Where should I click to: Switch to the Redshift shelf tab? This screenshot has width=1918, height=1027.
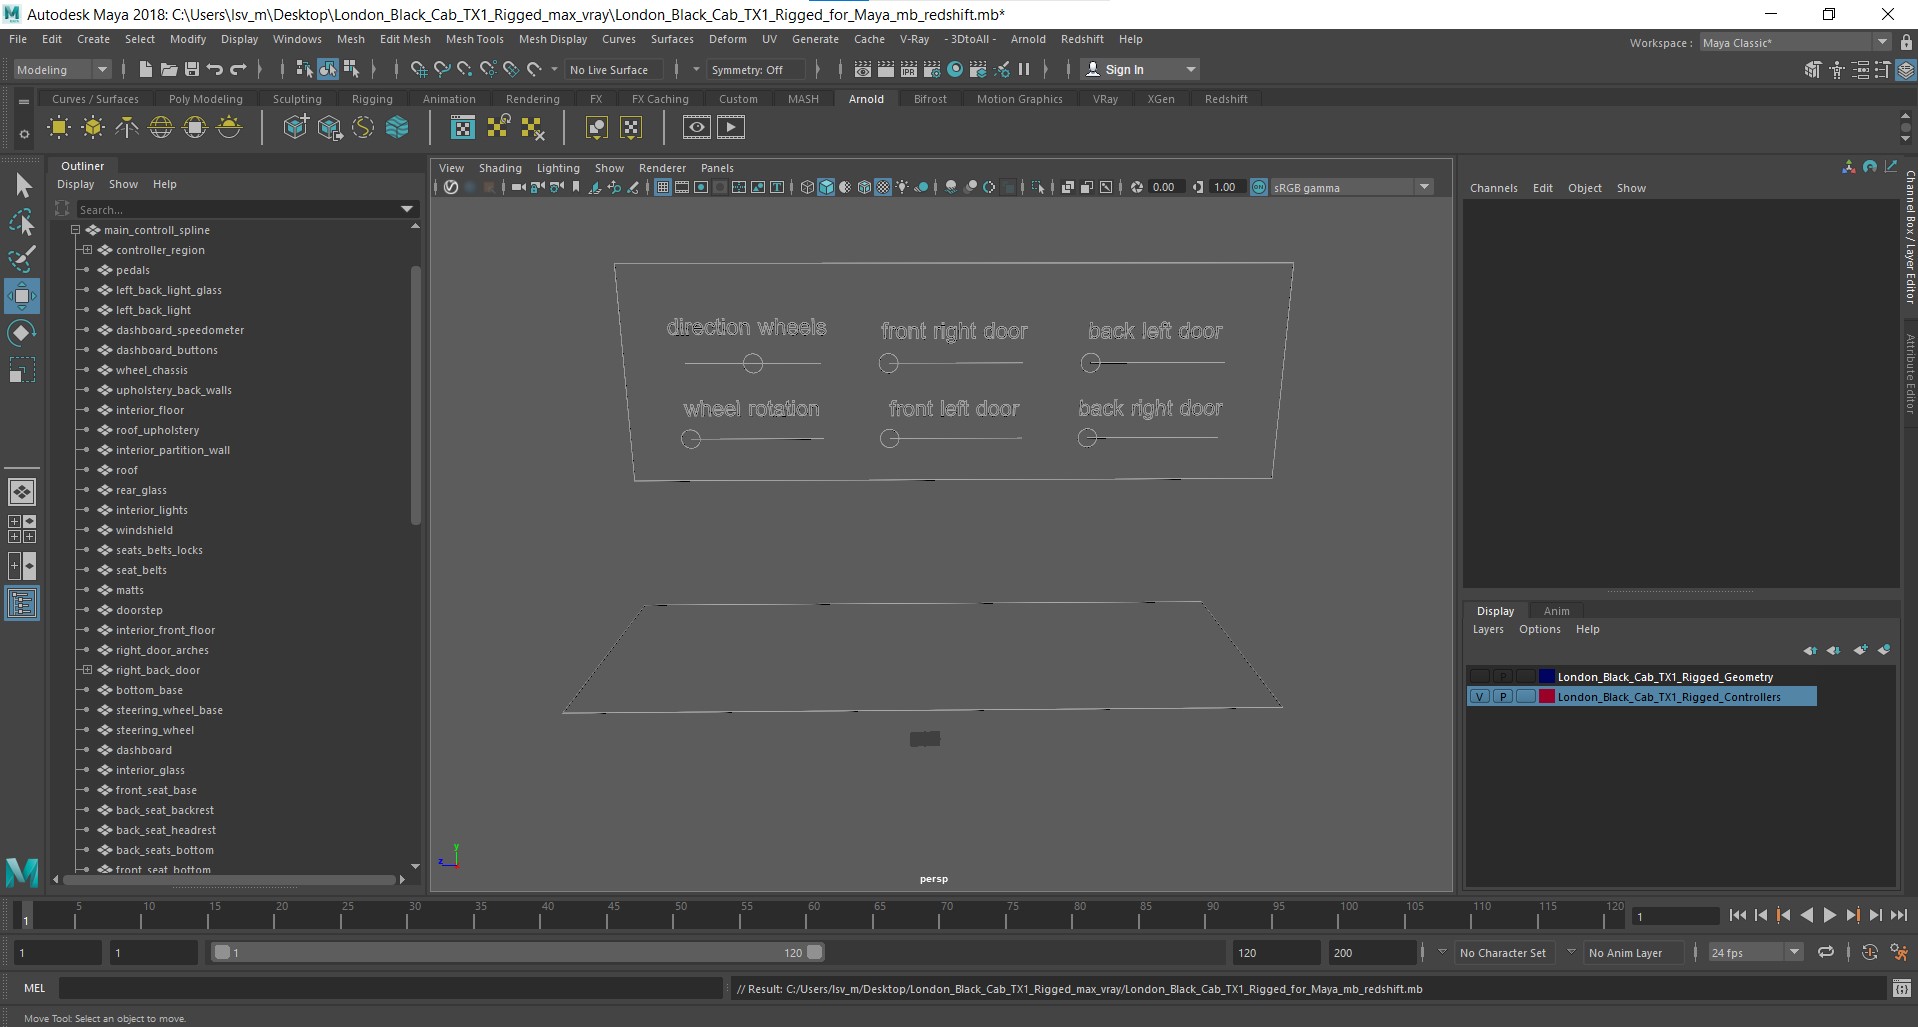point(1226,99)
